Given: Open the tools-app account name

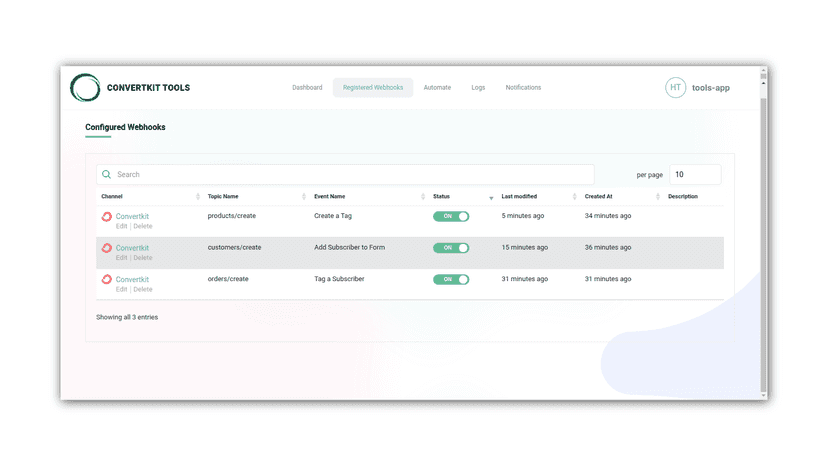Looking at the screenshot, I should (x=711, y=88).
